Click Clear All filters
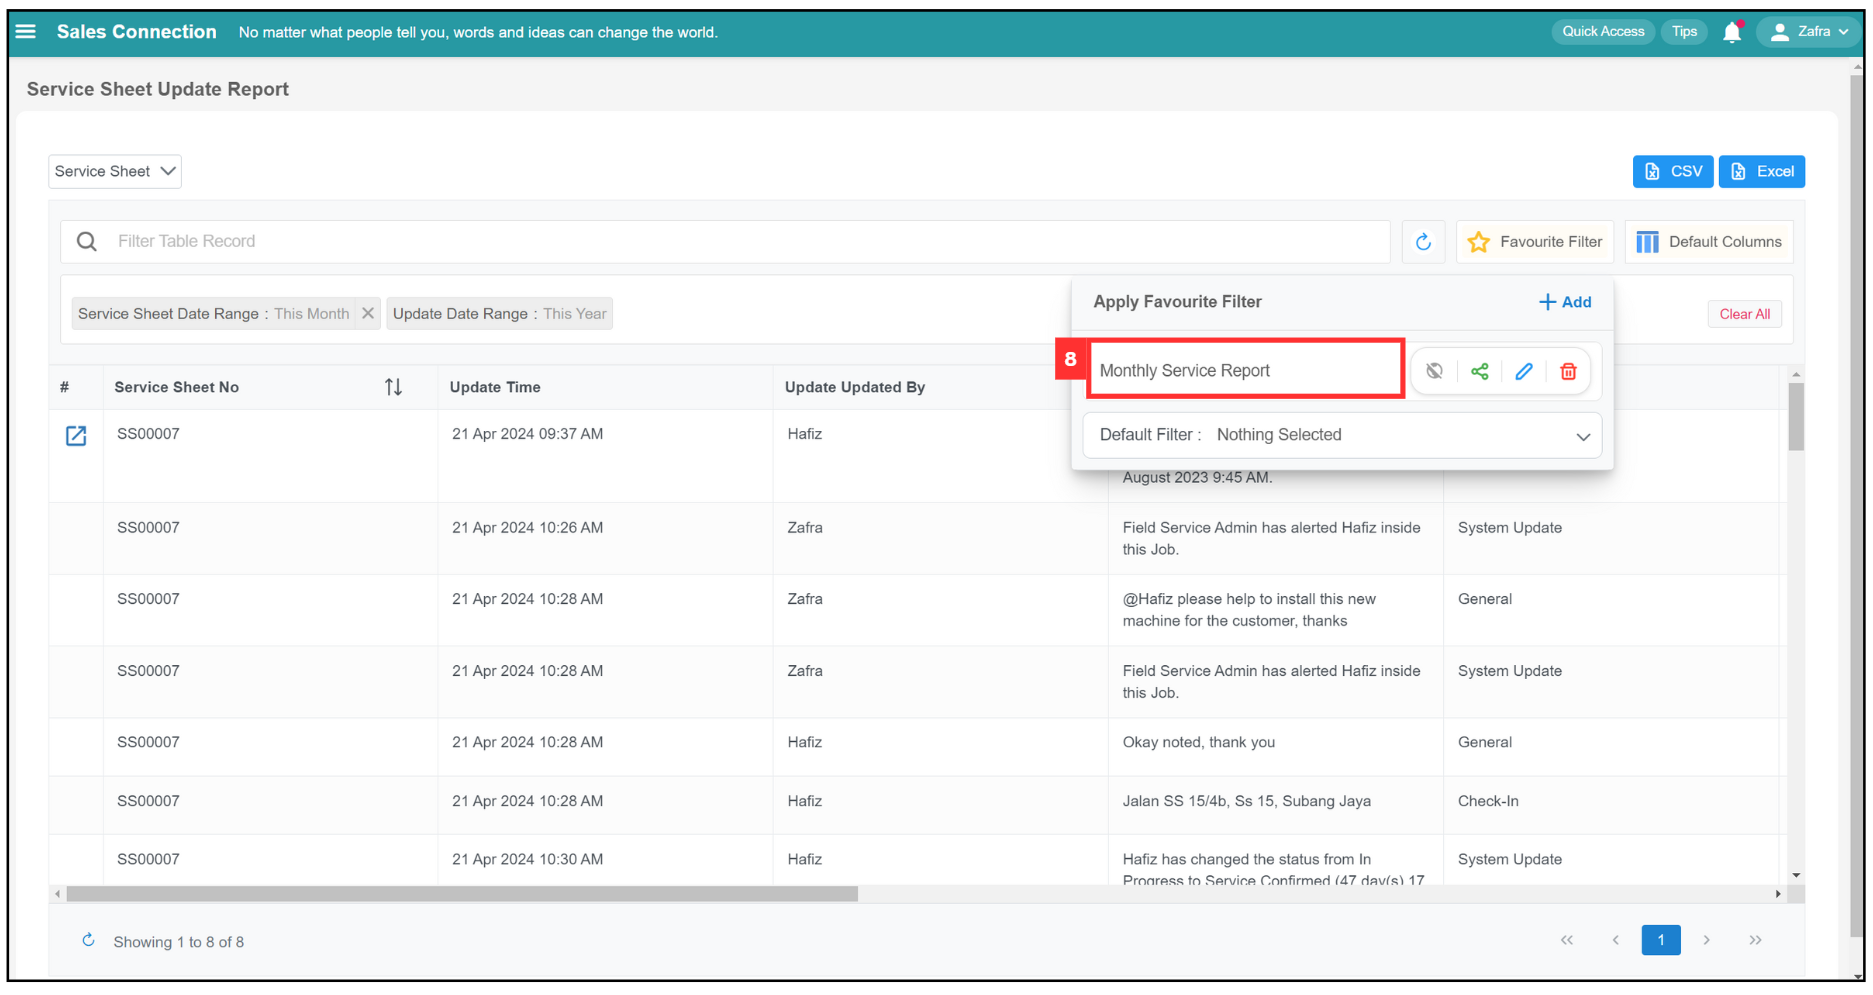Screen dimensions: 1873x995 (1744, 314)
